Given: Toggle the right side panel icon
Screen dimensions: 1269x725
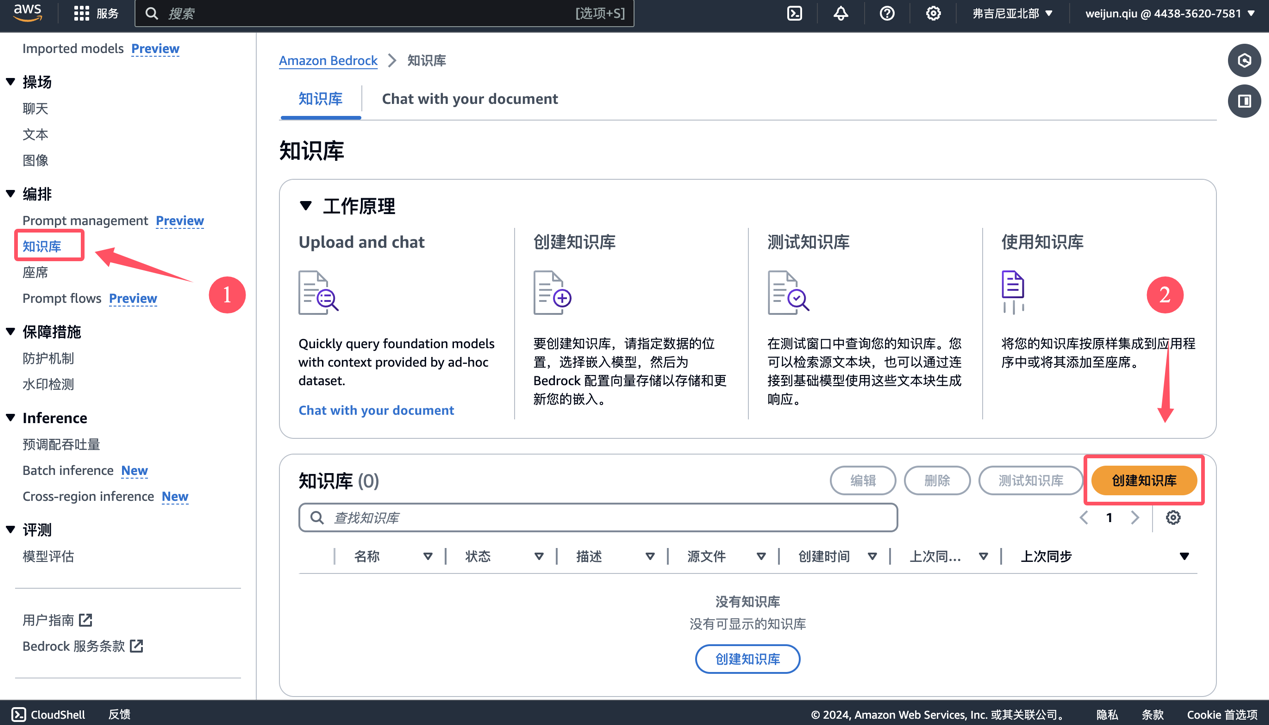Looking at the screenshot, I should click(1244, 101).
